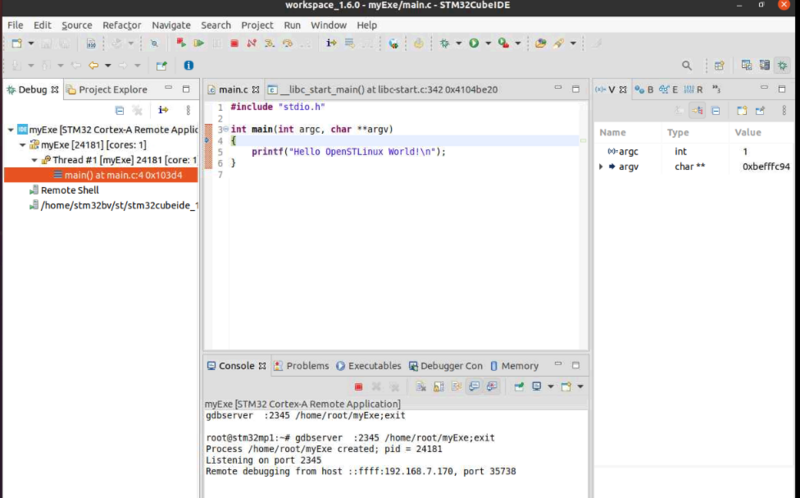Click the Build binary icon in the toolbar

point(91,43)
